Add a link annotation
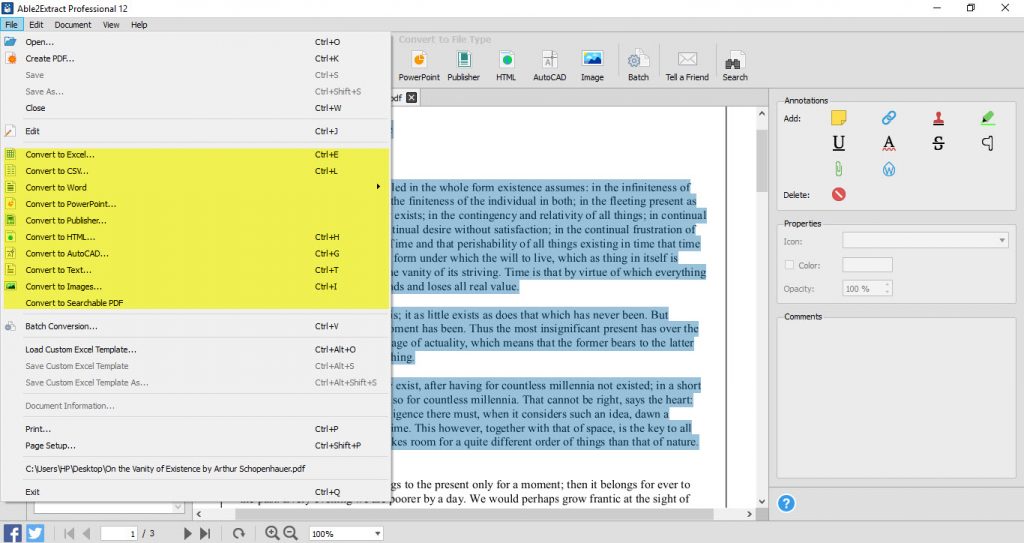 coord(889,118)
